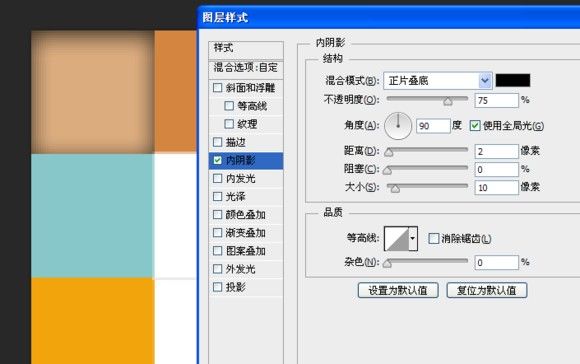Viewport: 580px width, 364px height.
Task: Select the 内阴影 style row label
Action: pos(240,160)
